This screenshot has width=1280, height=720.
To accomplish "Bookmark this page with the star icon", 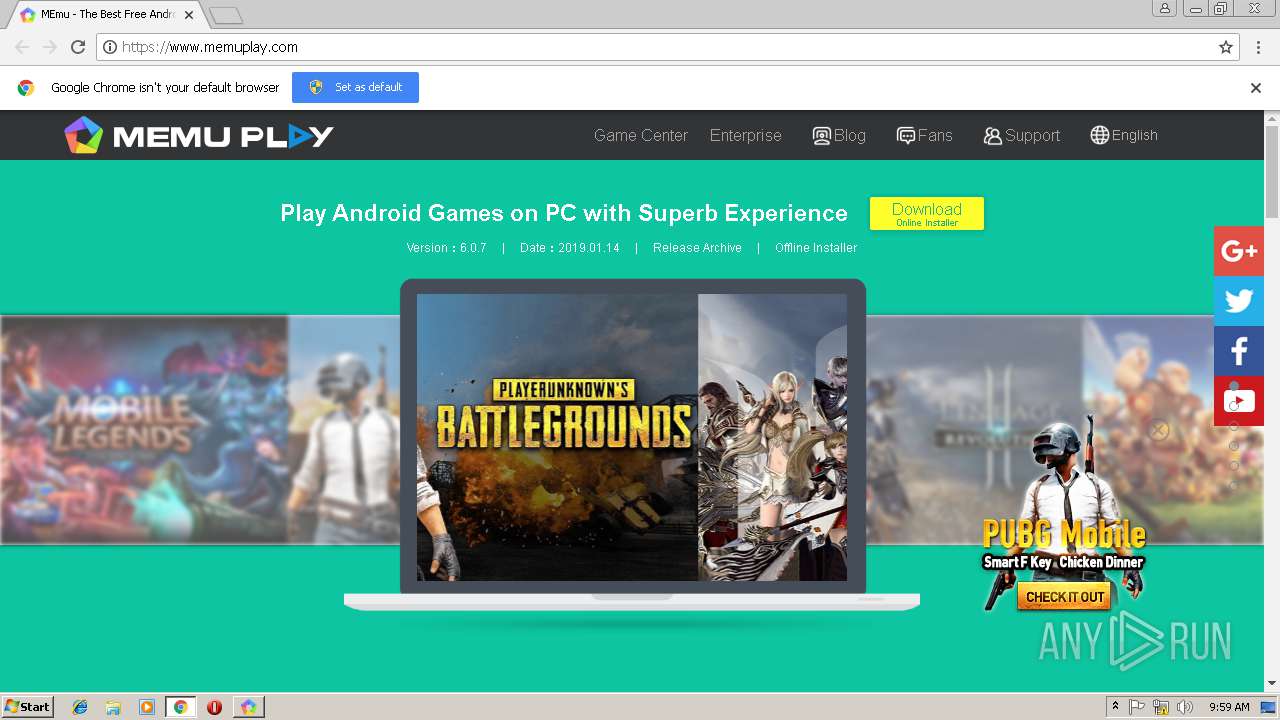I will tap(1226, 47).
